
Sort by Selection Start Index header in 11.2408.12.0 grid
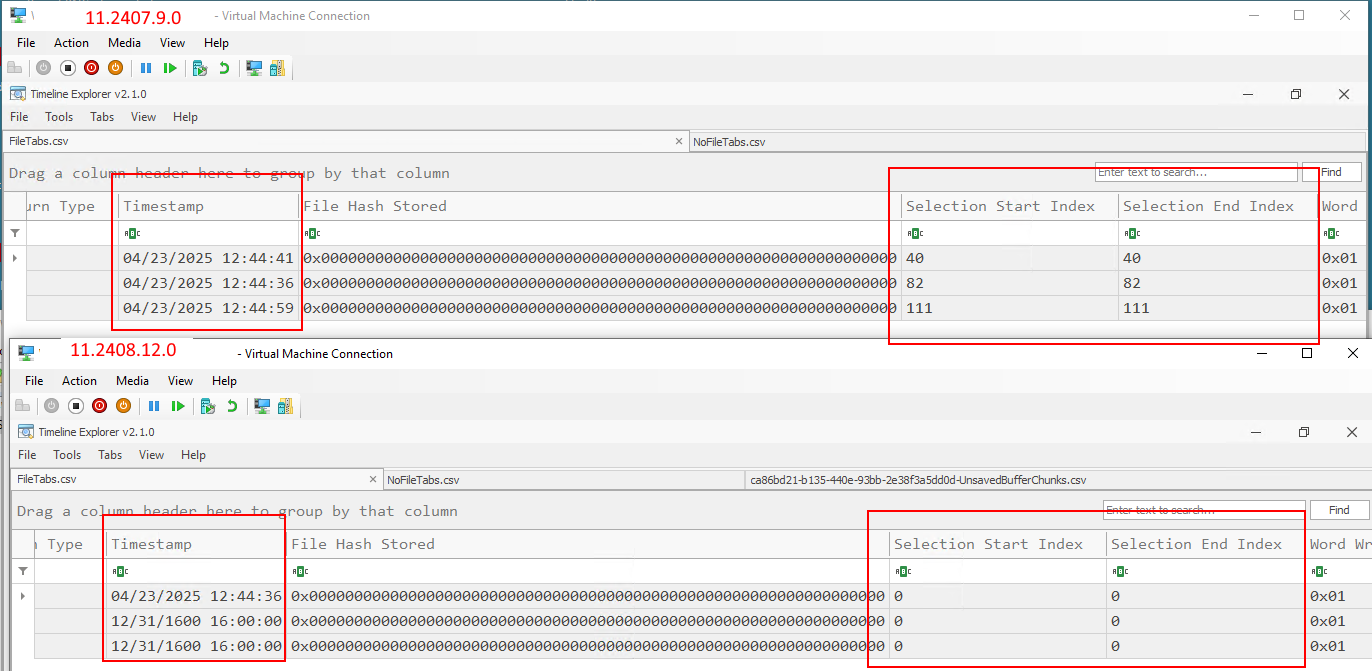tap(998, 544)
